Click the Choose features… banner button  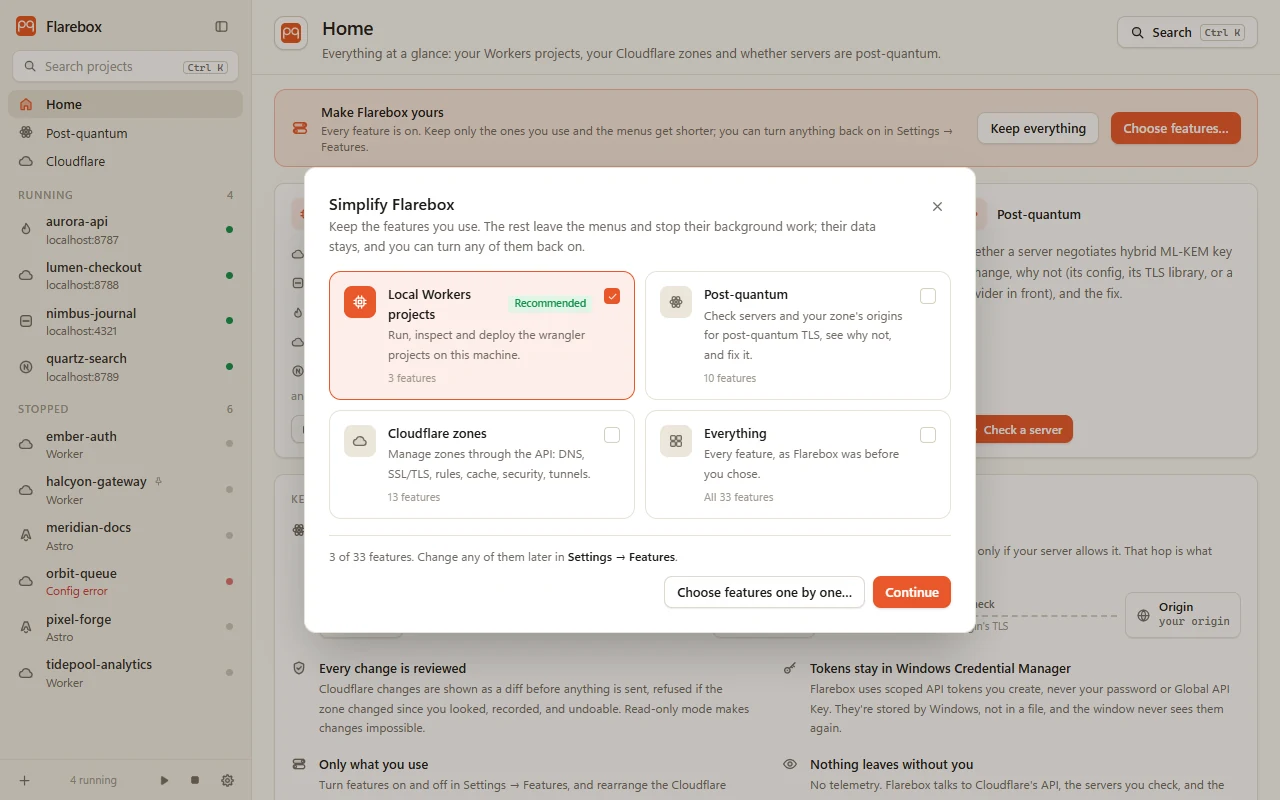[1176, 128]
